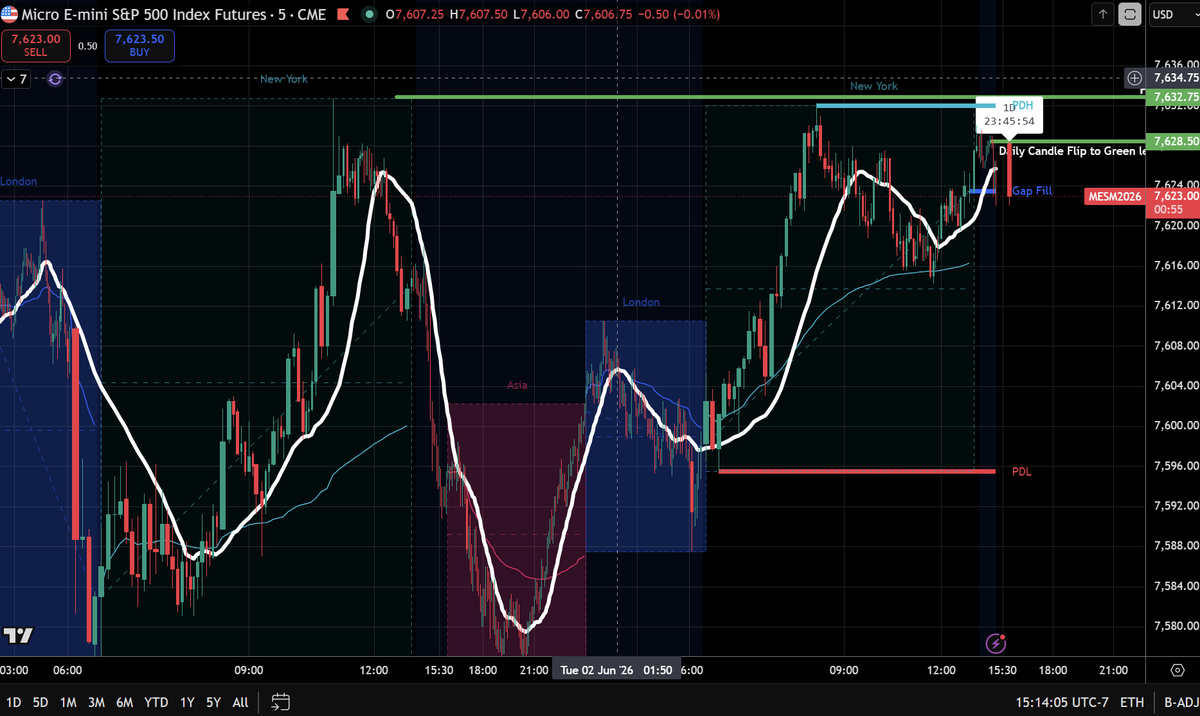Select the 1D time range

pos(14,702)
